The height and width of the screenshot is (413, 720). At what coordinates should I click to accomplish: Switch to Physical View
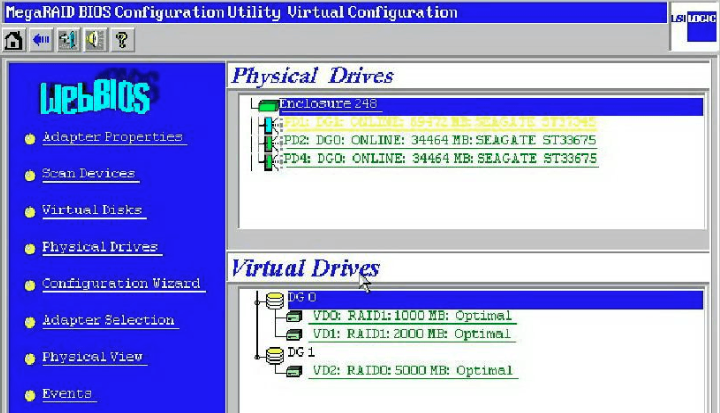93,357
